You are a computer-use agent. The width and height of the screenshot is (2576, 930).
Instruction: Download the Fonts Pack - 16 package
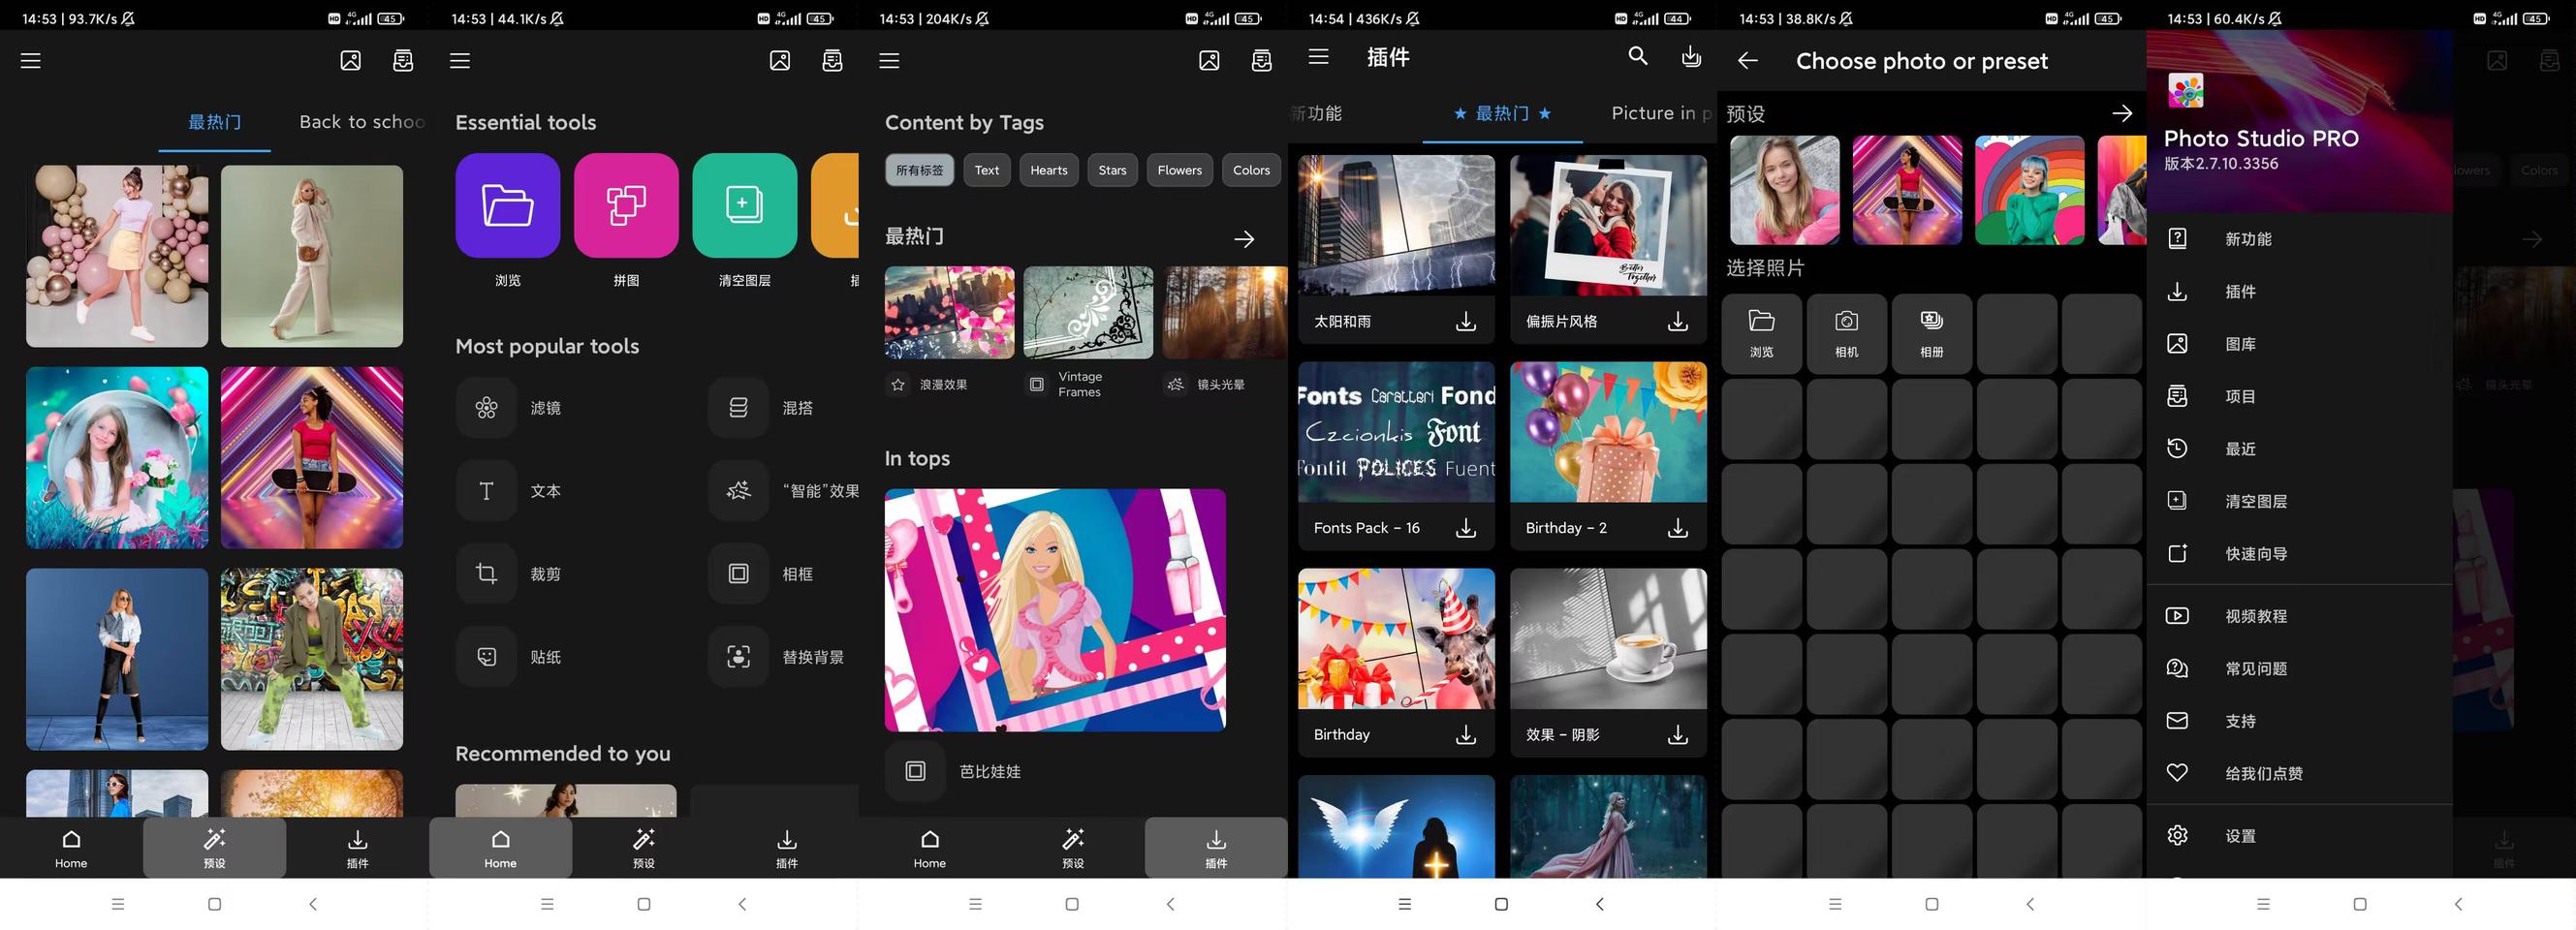click(1464, 527)
